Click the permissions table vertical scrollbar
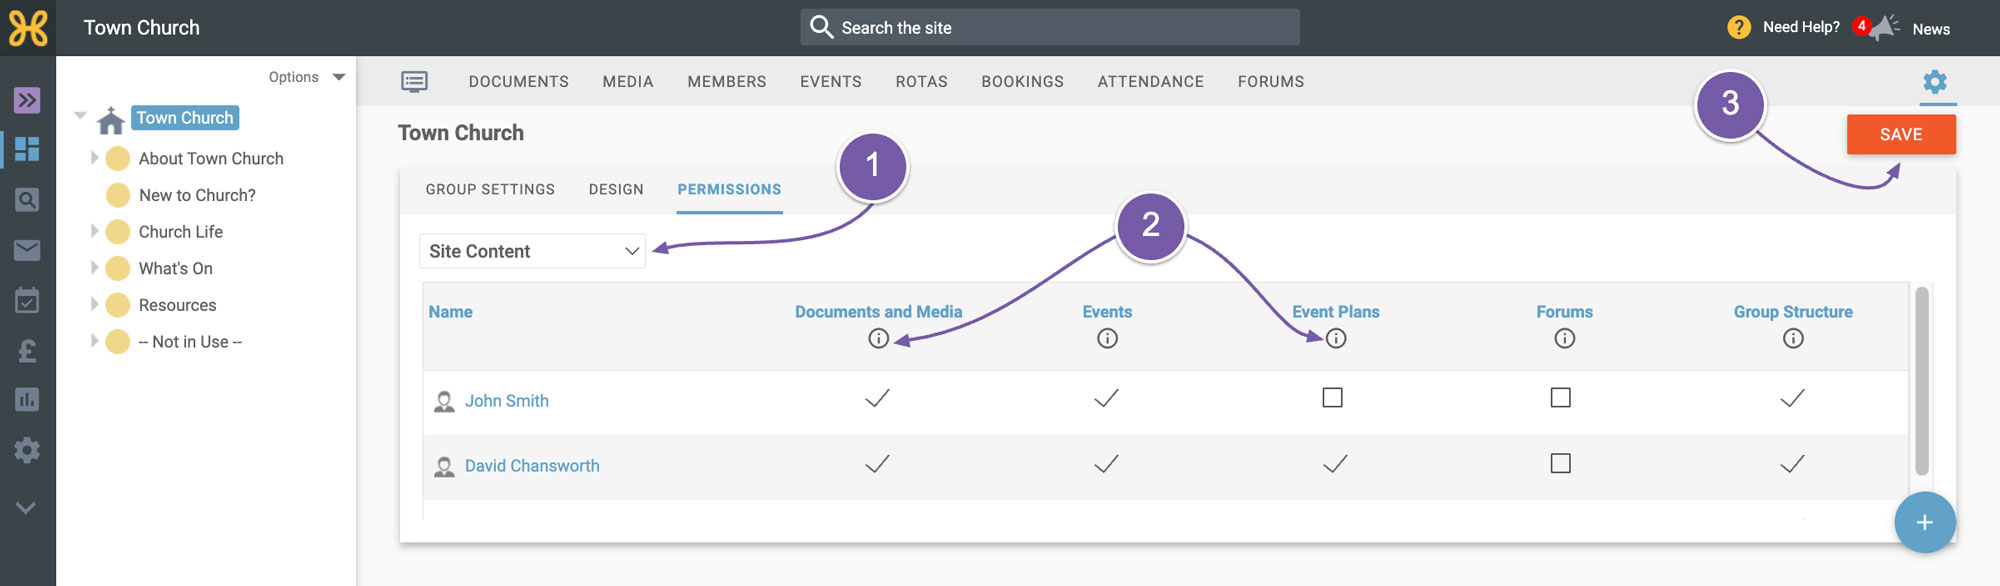 (x=1921, y=381)
